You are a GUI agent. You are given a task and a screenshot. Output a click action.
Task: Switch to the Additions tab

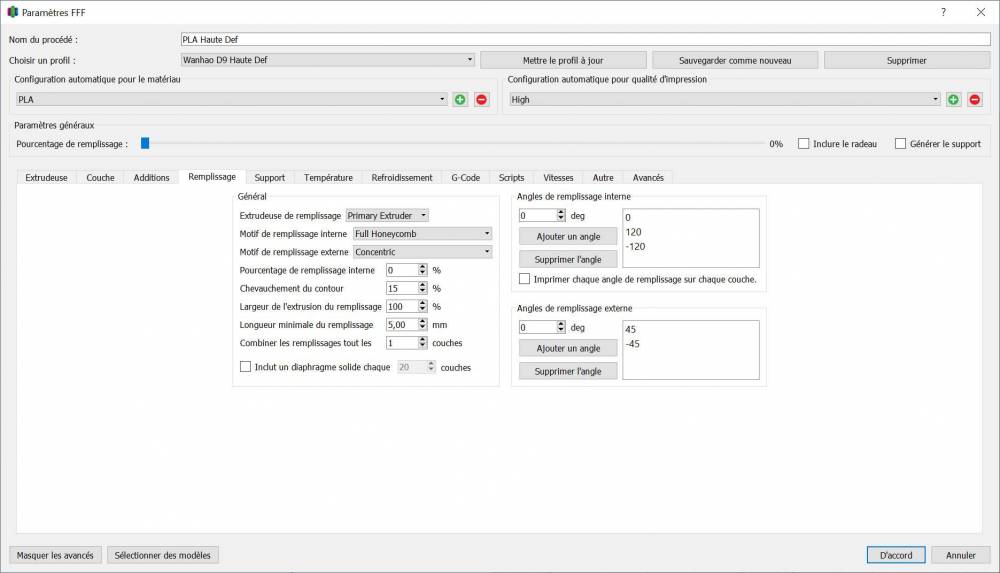point(151,177)
